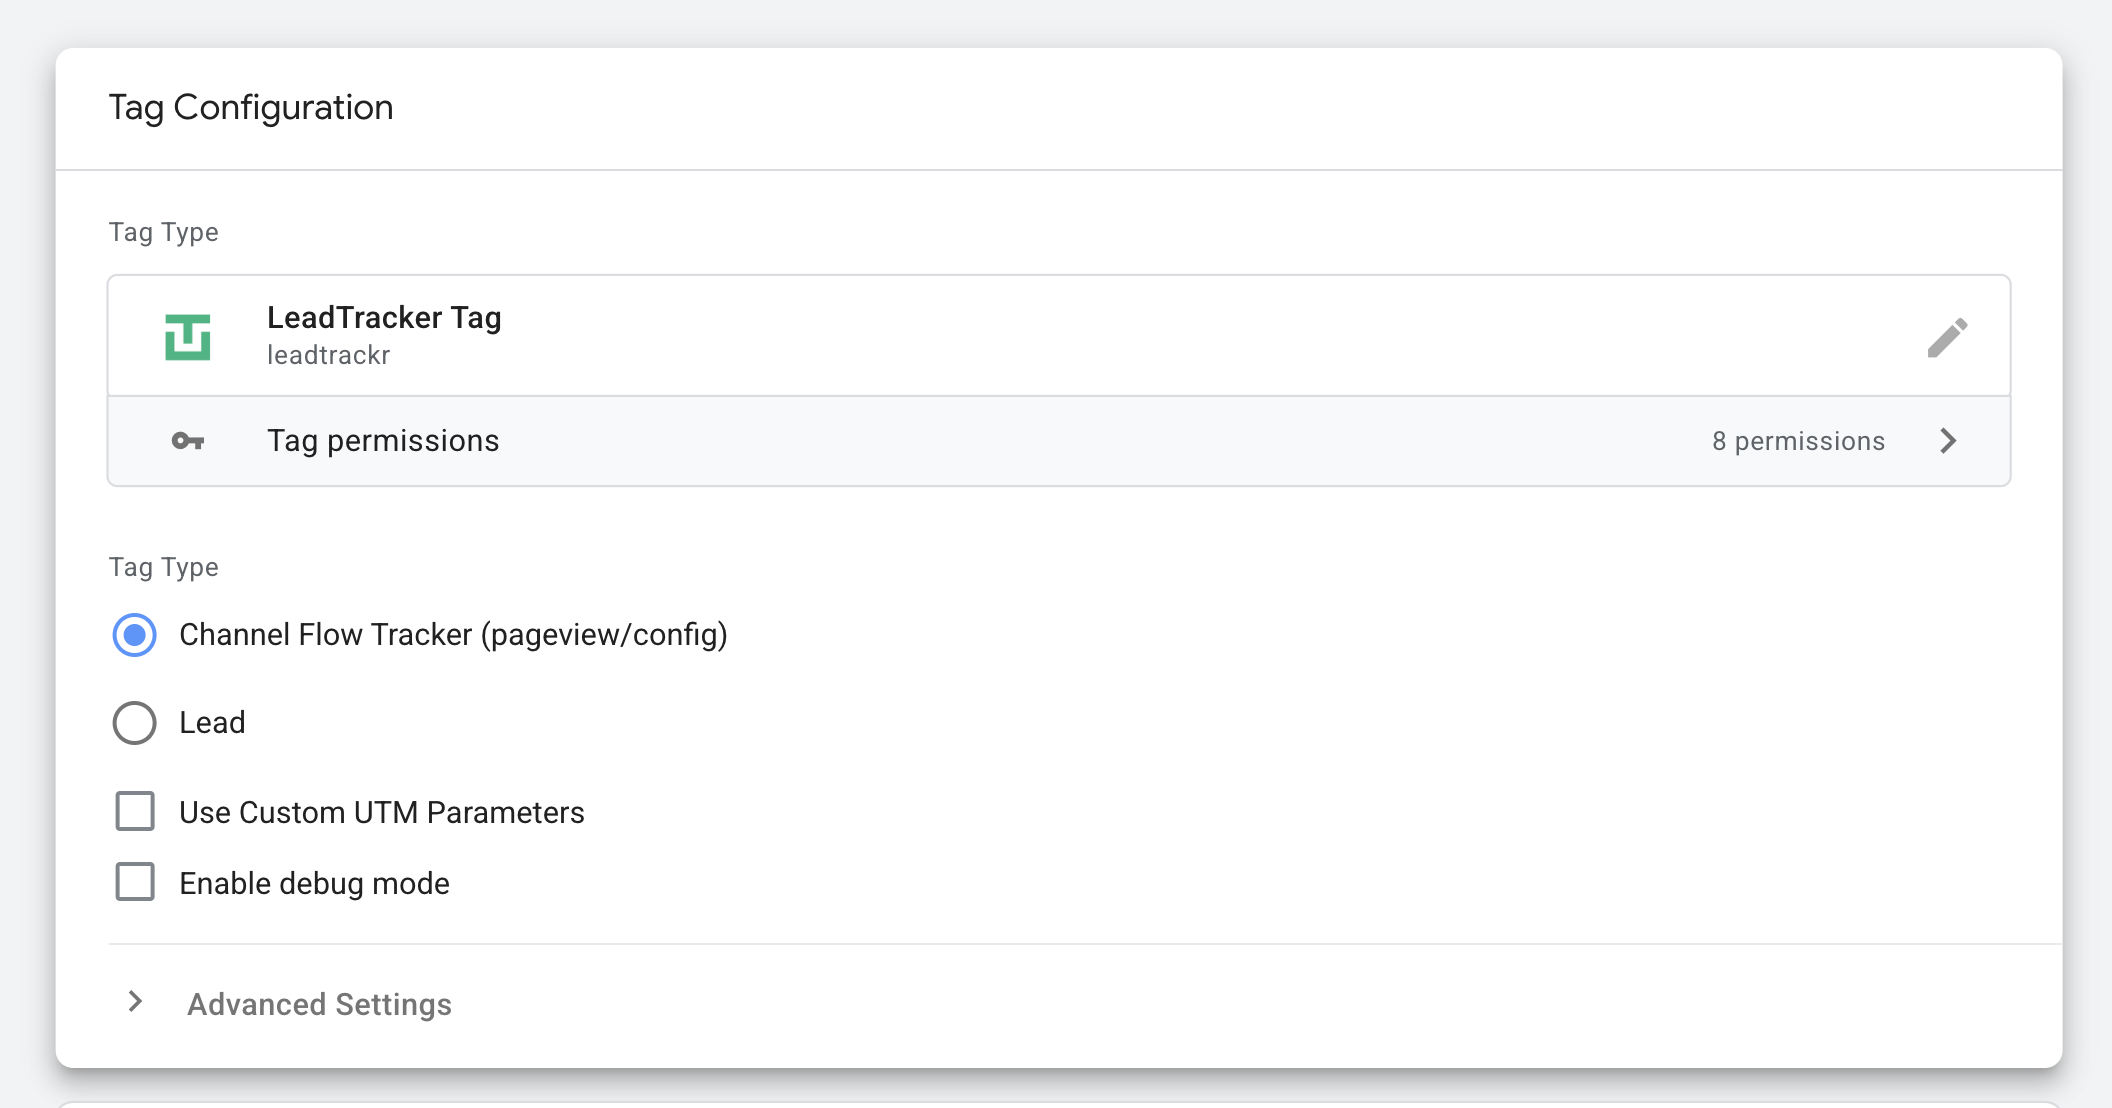2112x1108 pixels.
Task: Click the Tag Configuration heading
Action: click(x=251, y=107)
